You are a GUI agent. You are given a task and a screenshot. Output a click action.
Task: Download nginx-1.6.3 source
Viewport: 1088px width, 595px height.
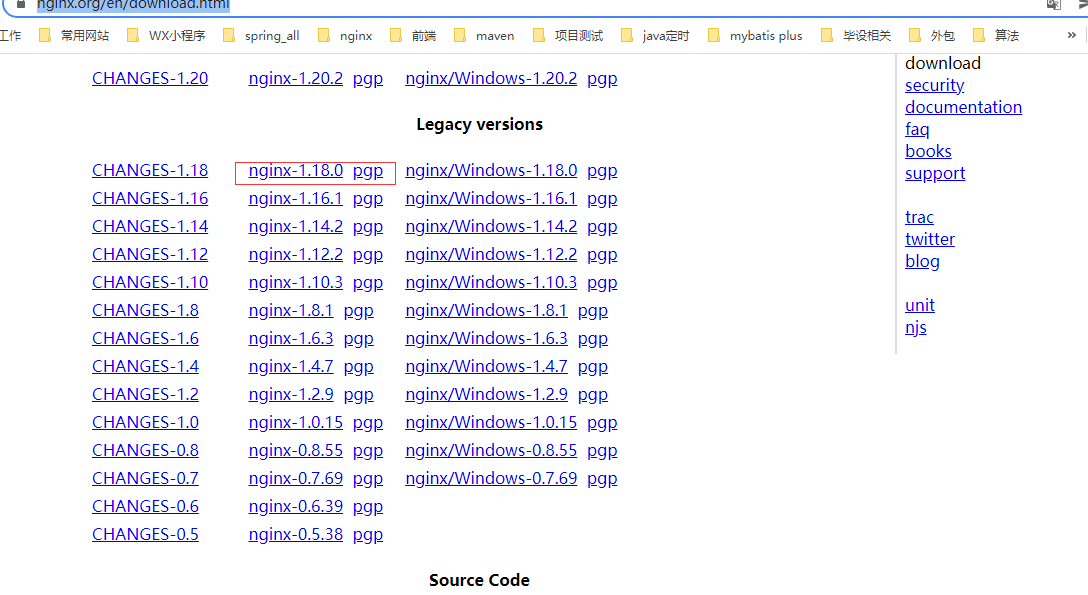click(x=291, y=338)
